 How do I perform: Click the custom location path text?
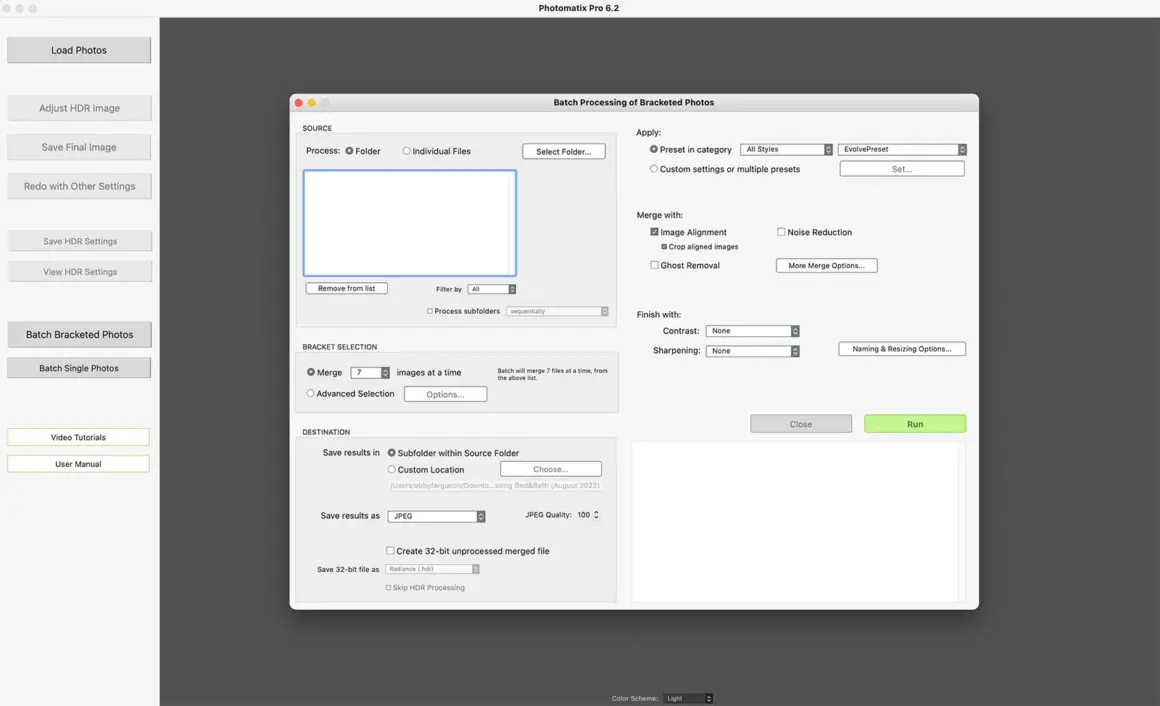(x=494, y=486)
